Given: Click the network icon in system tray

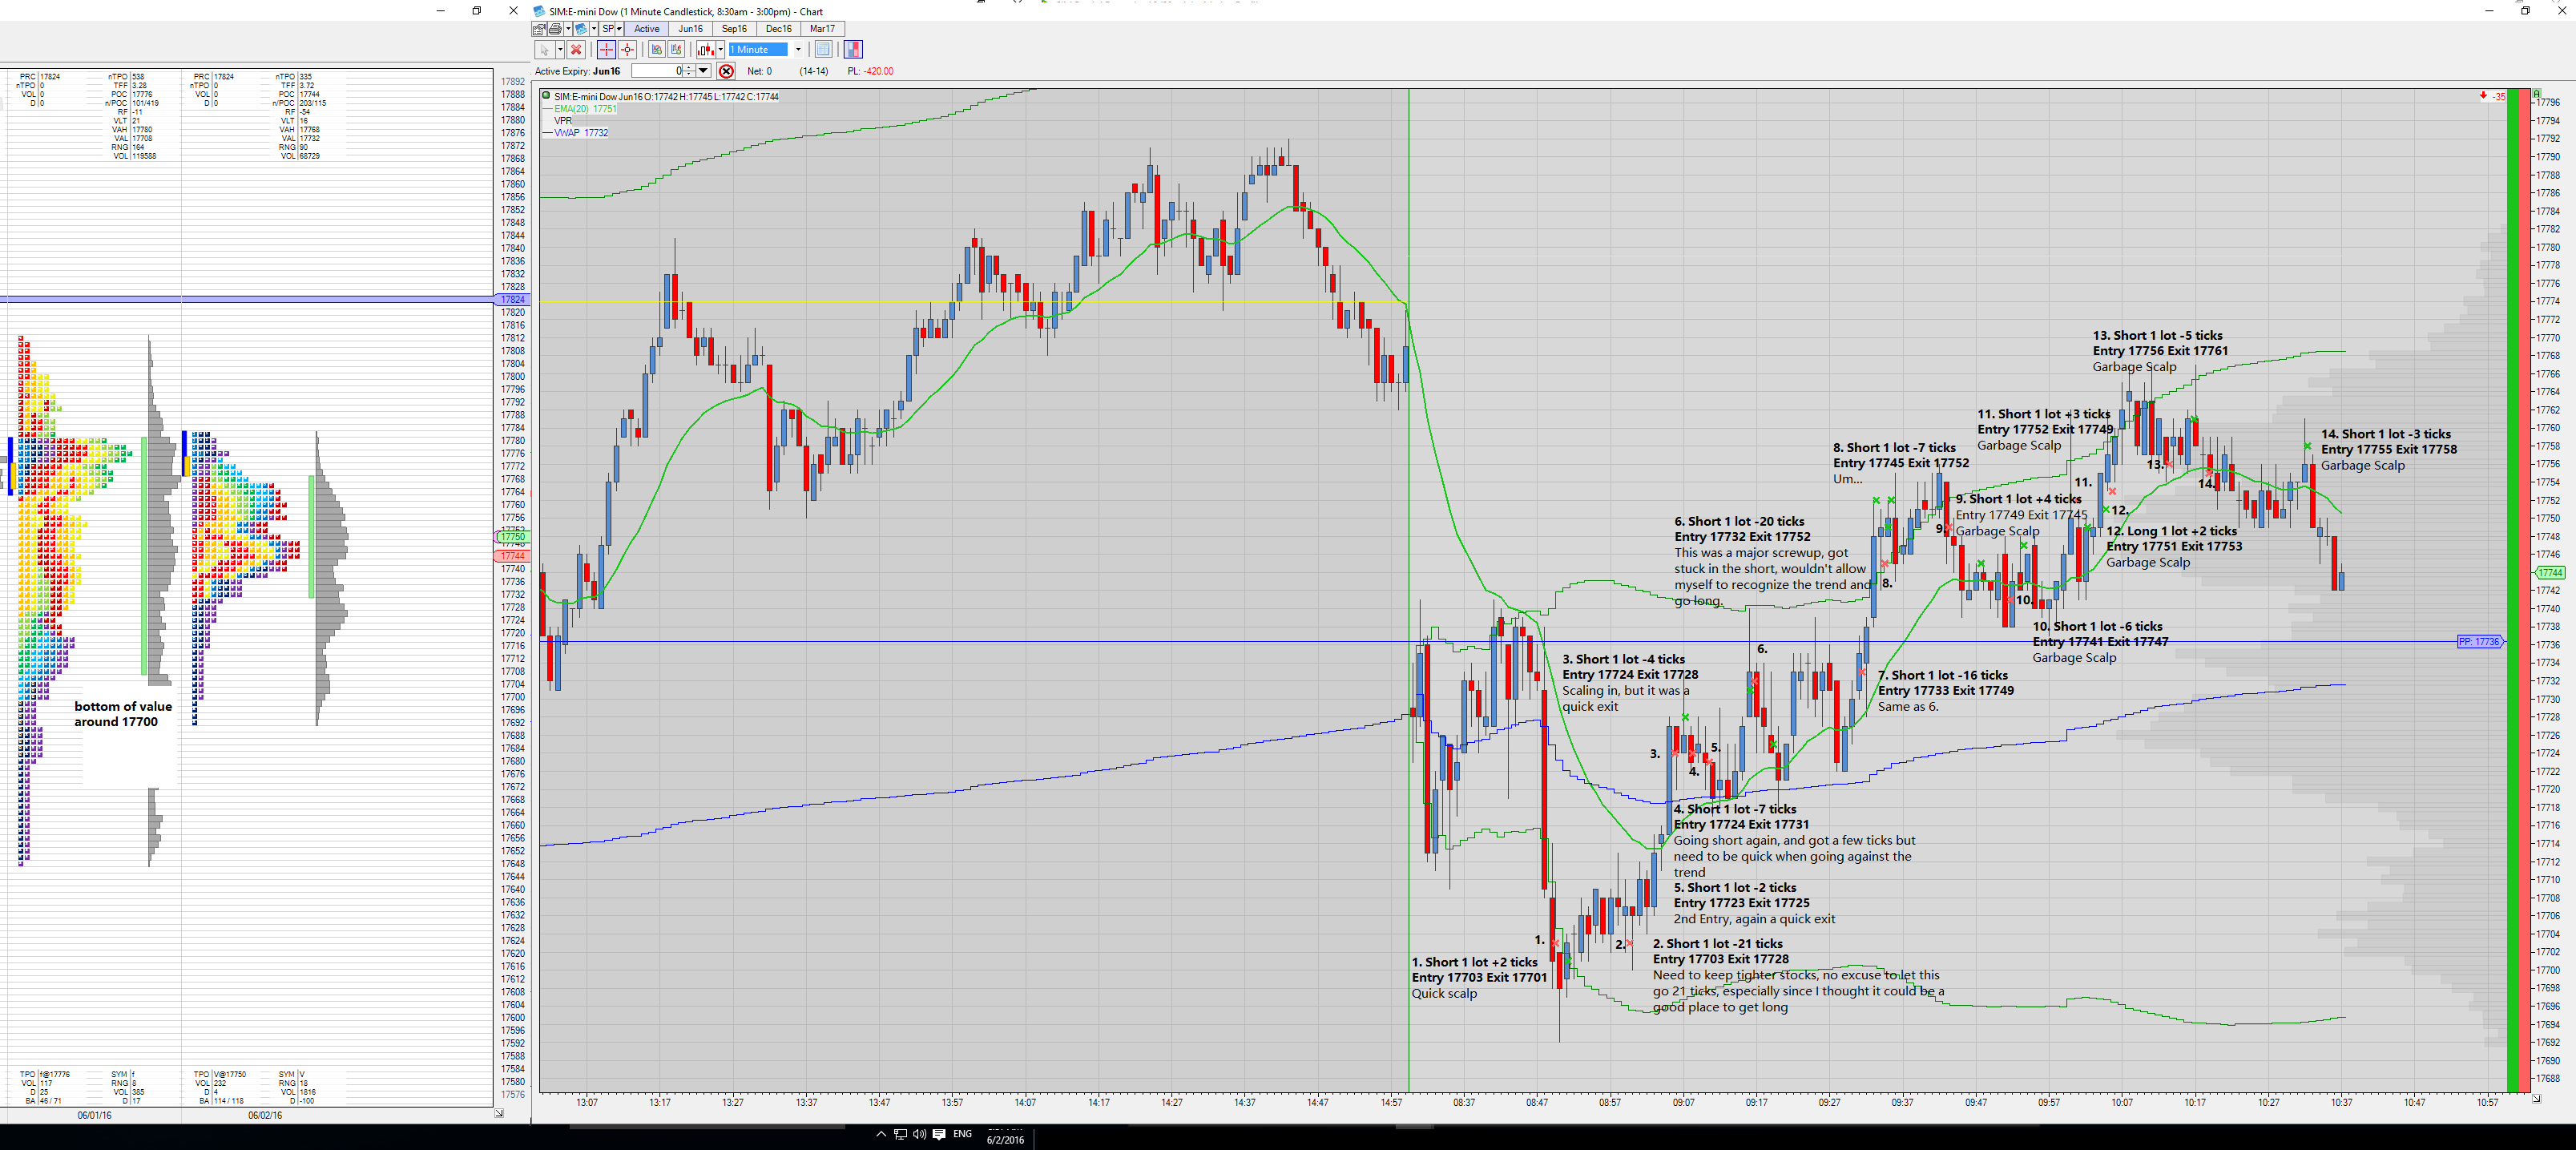Looking at the screenshot, I should coord(900,1134).
